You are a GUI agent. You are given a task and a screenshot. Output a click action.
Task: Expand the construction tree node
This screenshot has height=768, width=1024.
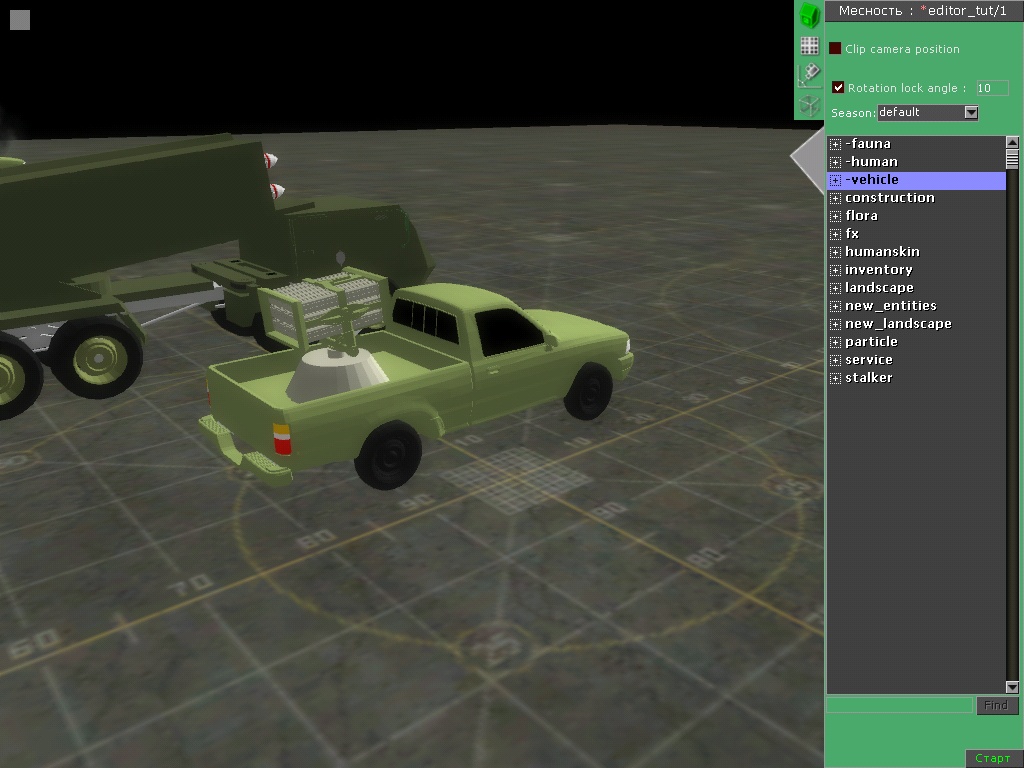click(835, 198)
